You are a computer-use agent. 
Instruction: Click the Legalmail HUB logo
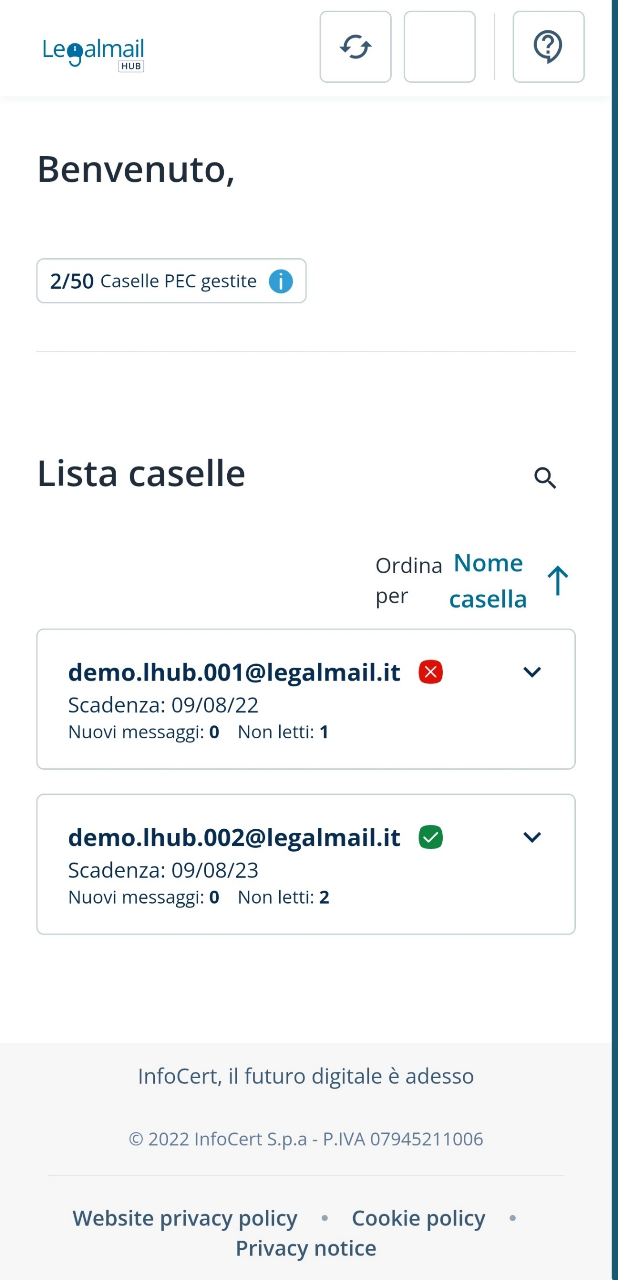point(93,50)
